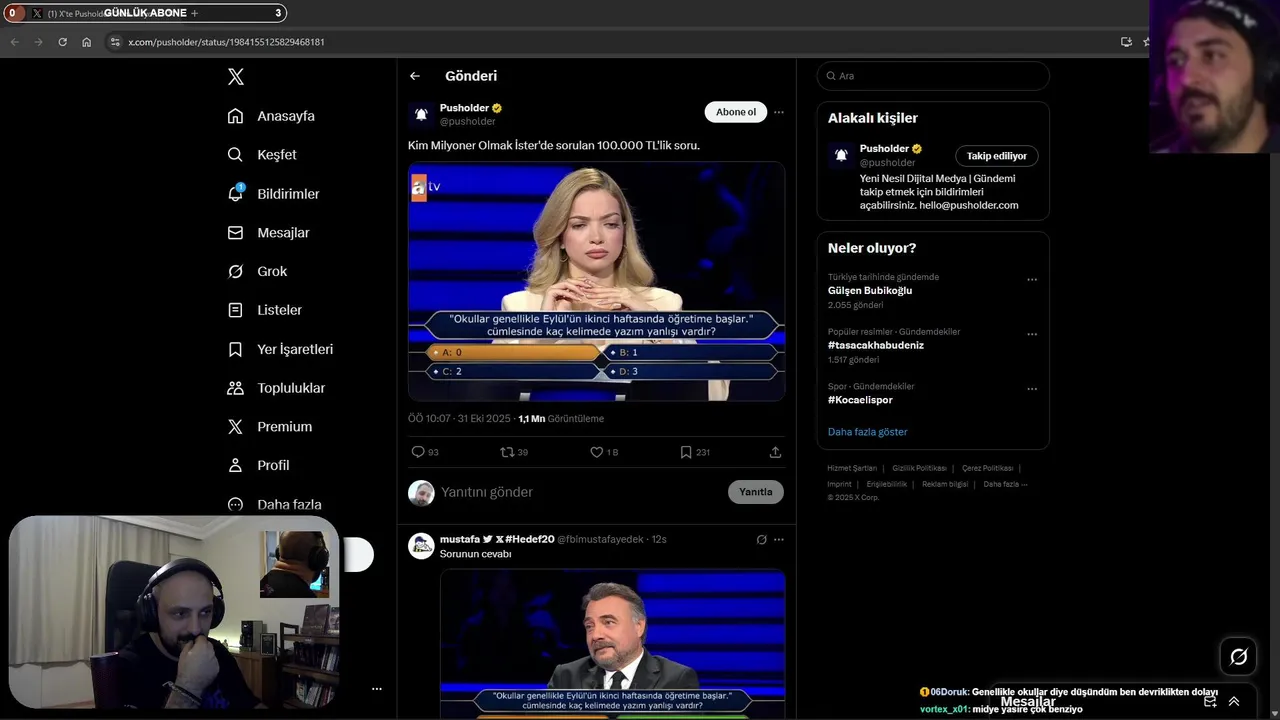Click the new message icon in the Mesajlar drawer
The width and height of the screenshot is (1280, 720).
point(1210,702)
